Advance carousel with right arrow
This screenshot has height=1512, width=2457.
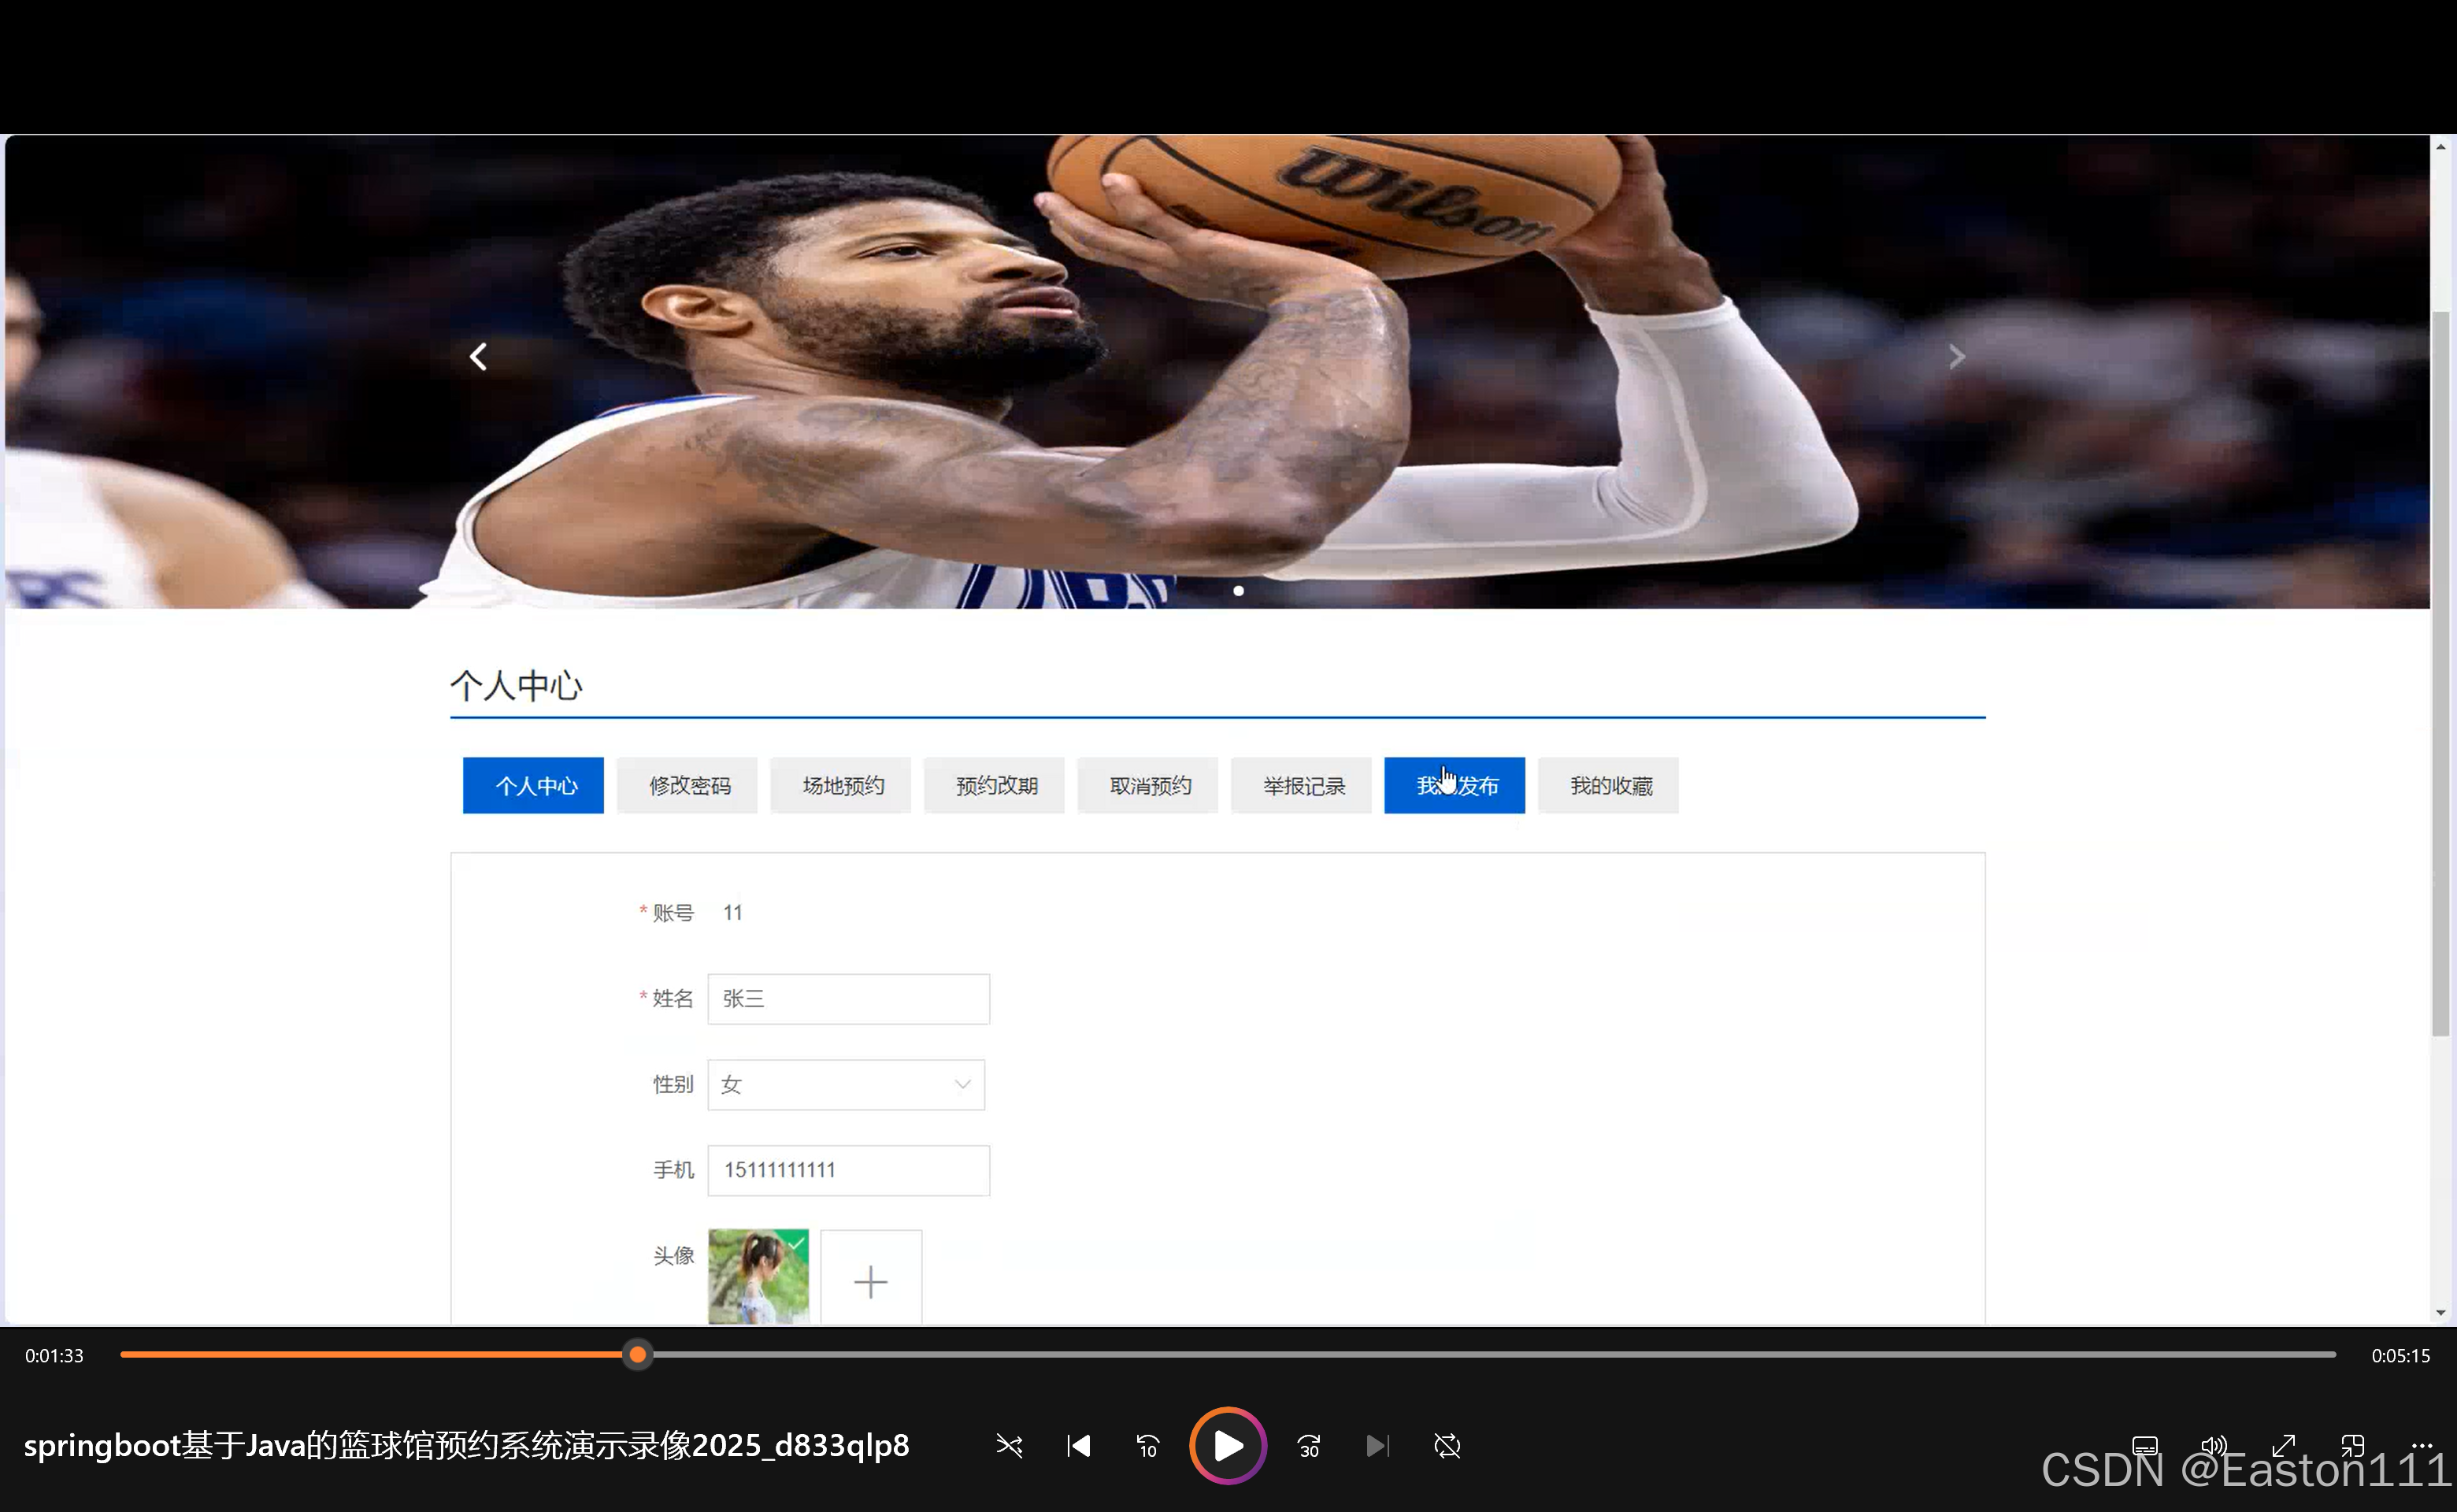pyautogui.click(x=1956, y=356)
